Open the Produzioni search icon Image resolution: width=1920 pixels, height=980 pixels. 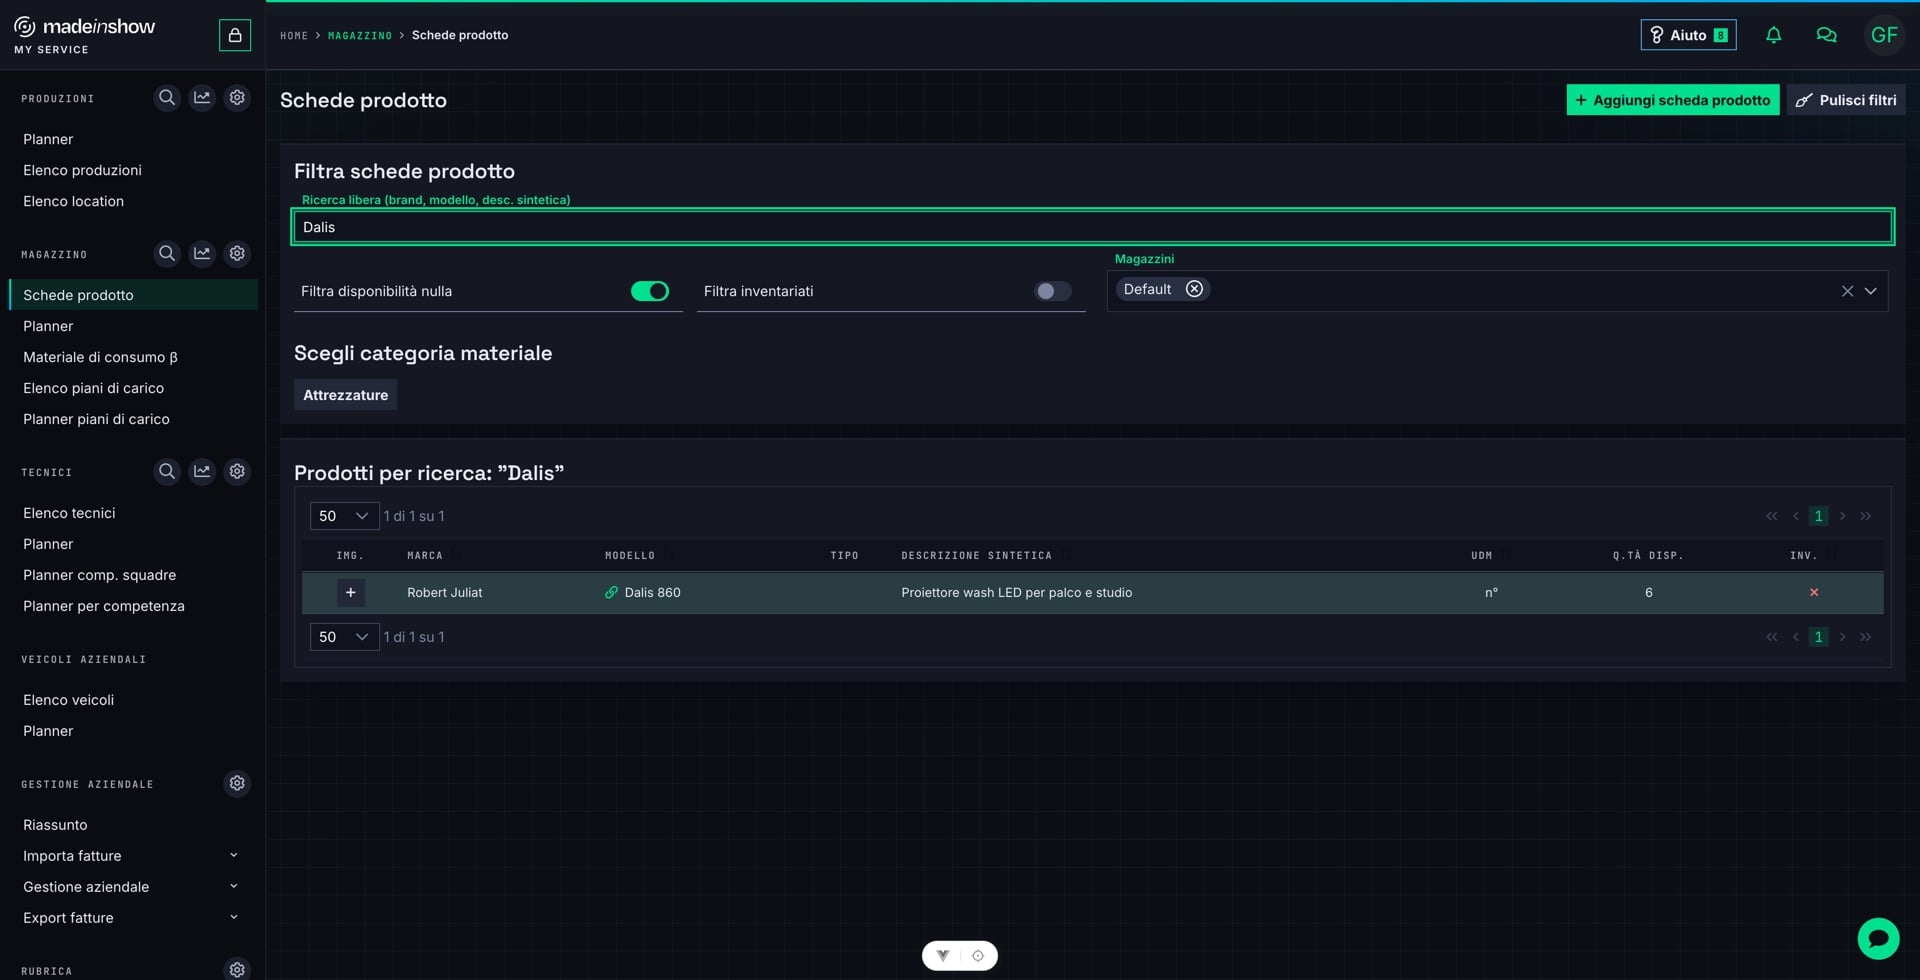pyautogui.click(x=167, y=98)
